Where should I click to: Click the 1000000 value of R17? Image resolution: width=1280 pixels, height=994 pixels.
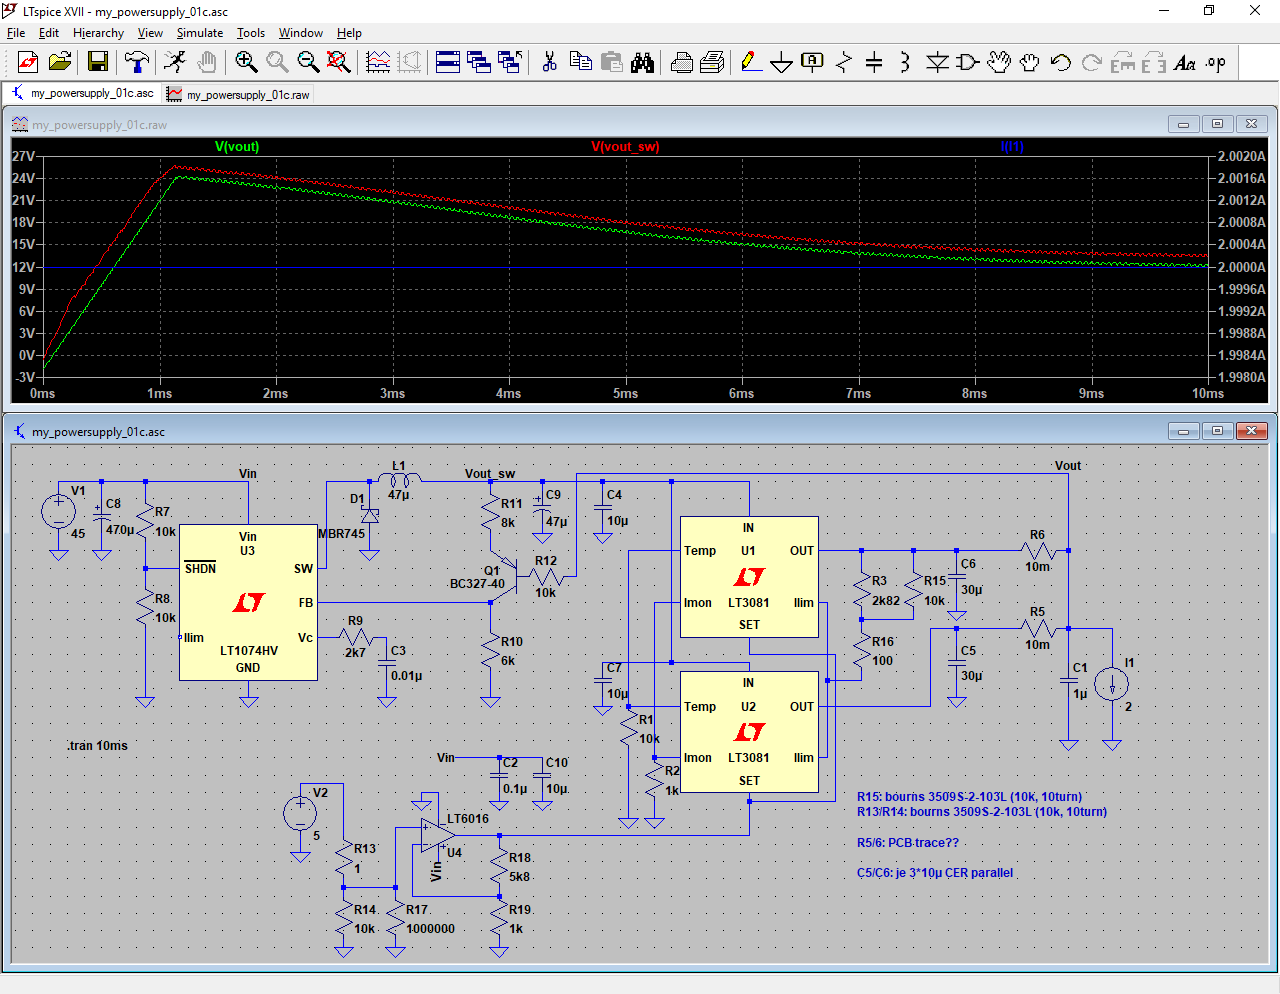click(430, 929)
